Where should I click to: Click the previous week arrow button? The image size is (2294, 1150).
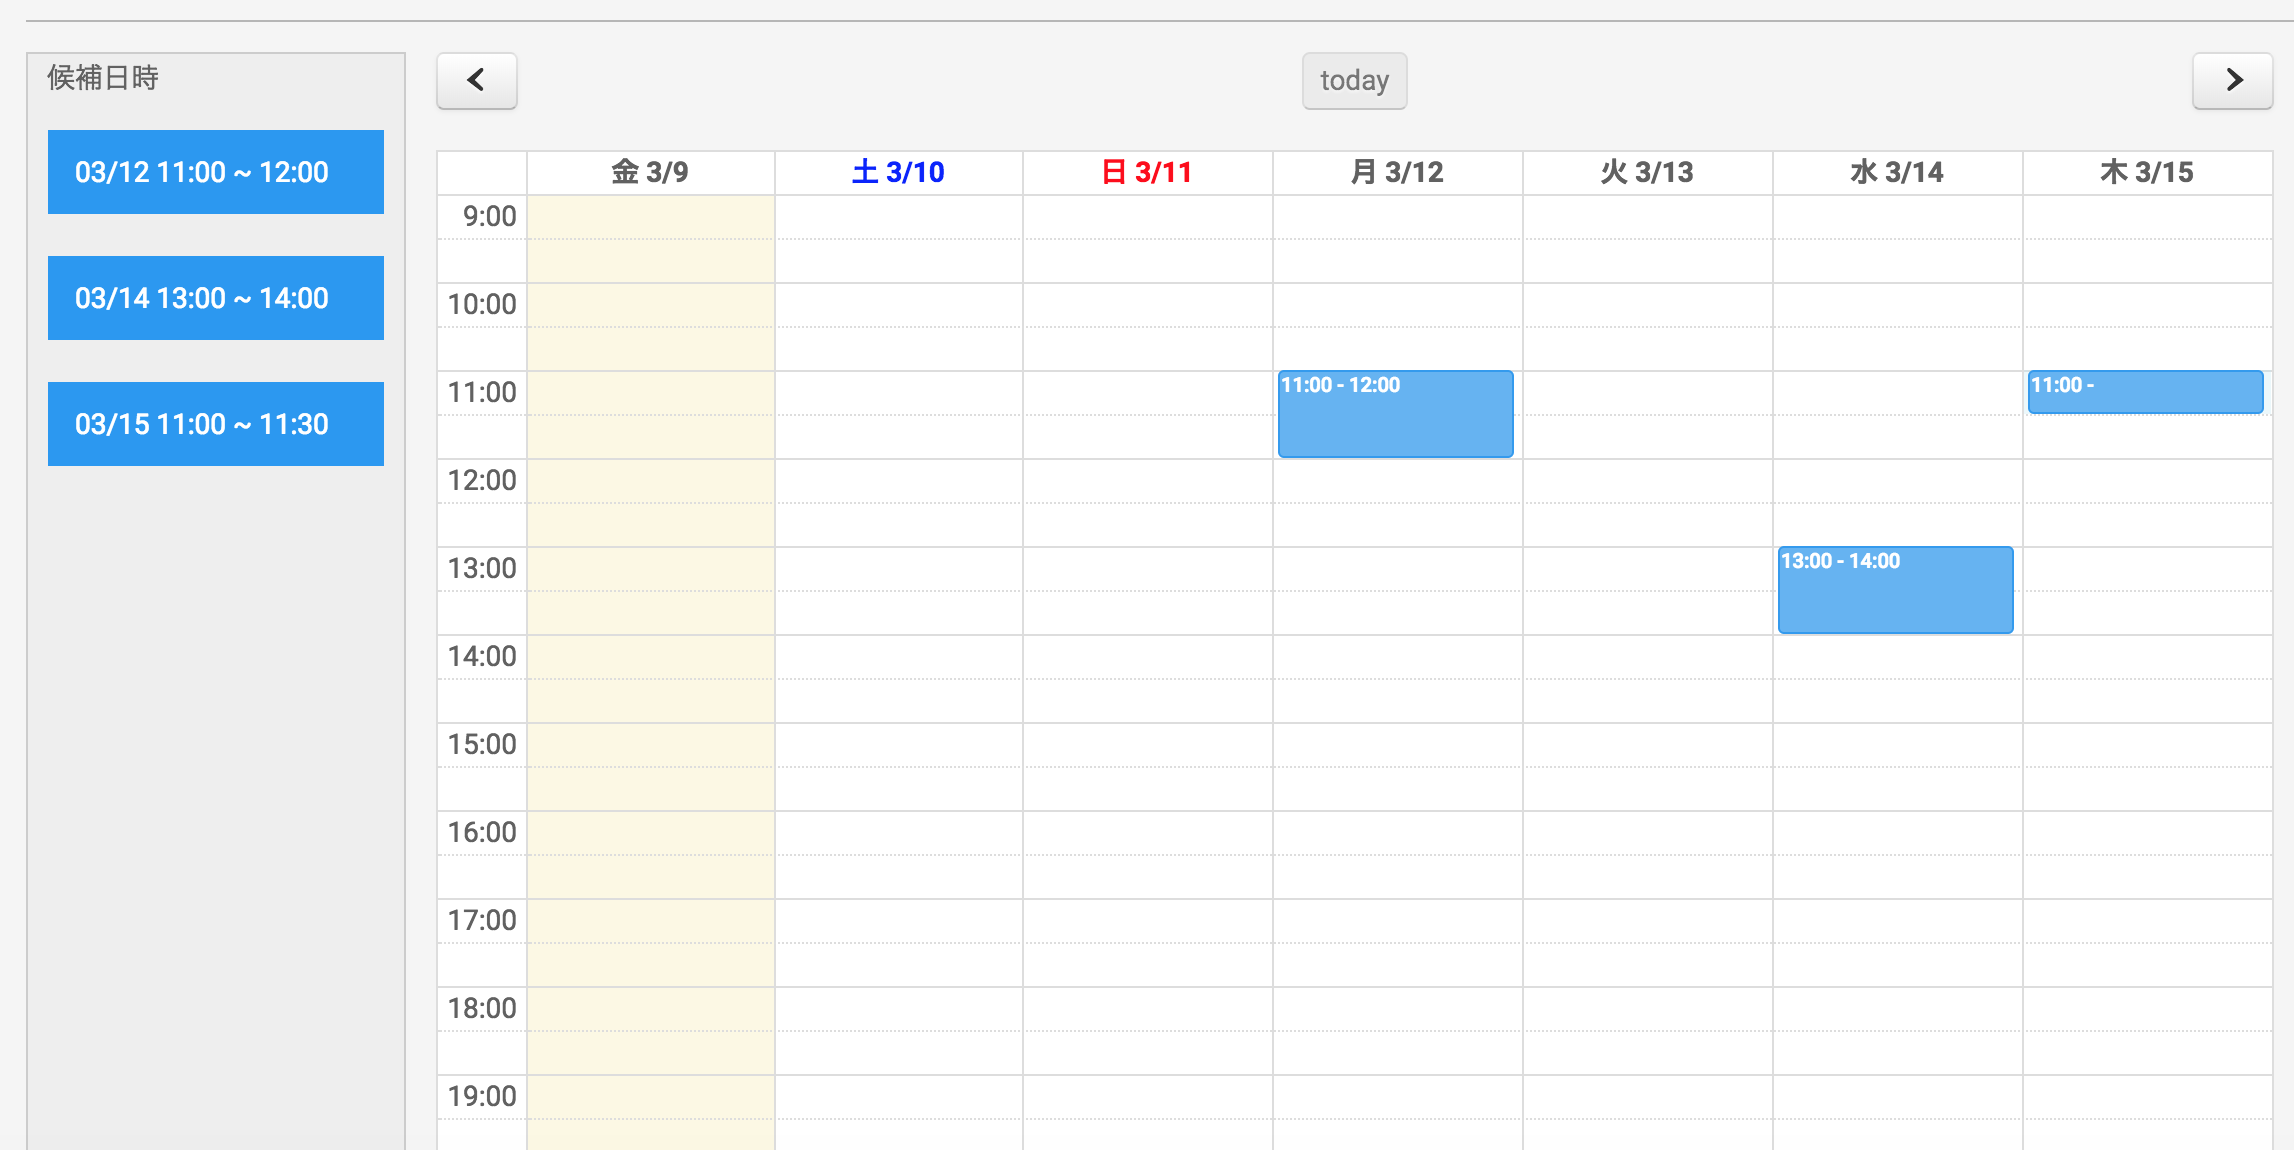pos(476,80)
